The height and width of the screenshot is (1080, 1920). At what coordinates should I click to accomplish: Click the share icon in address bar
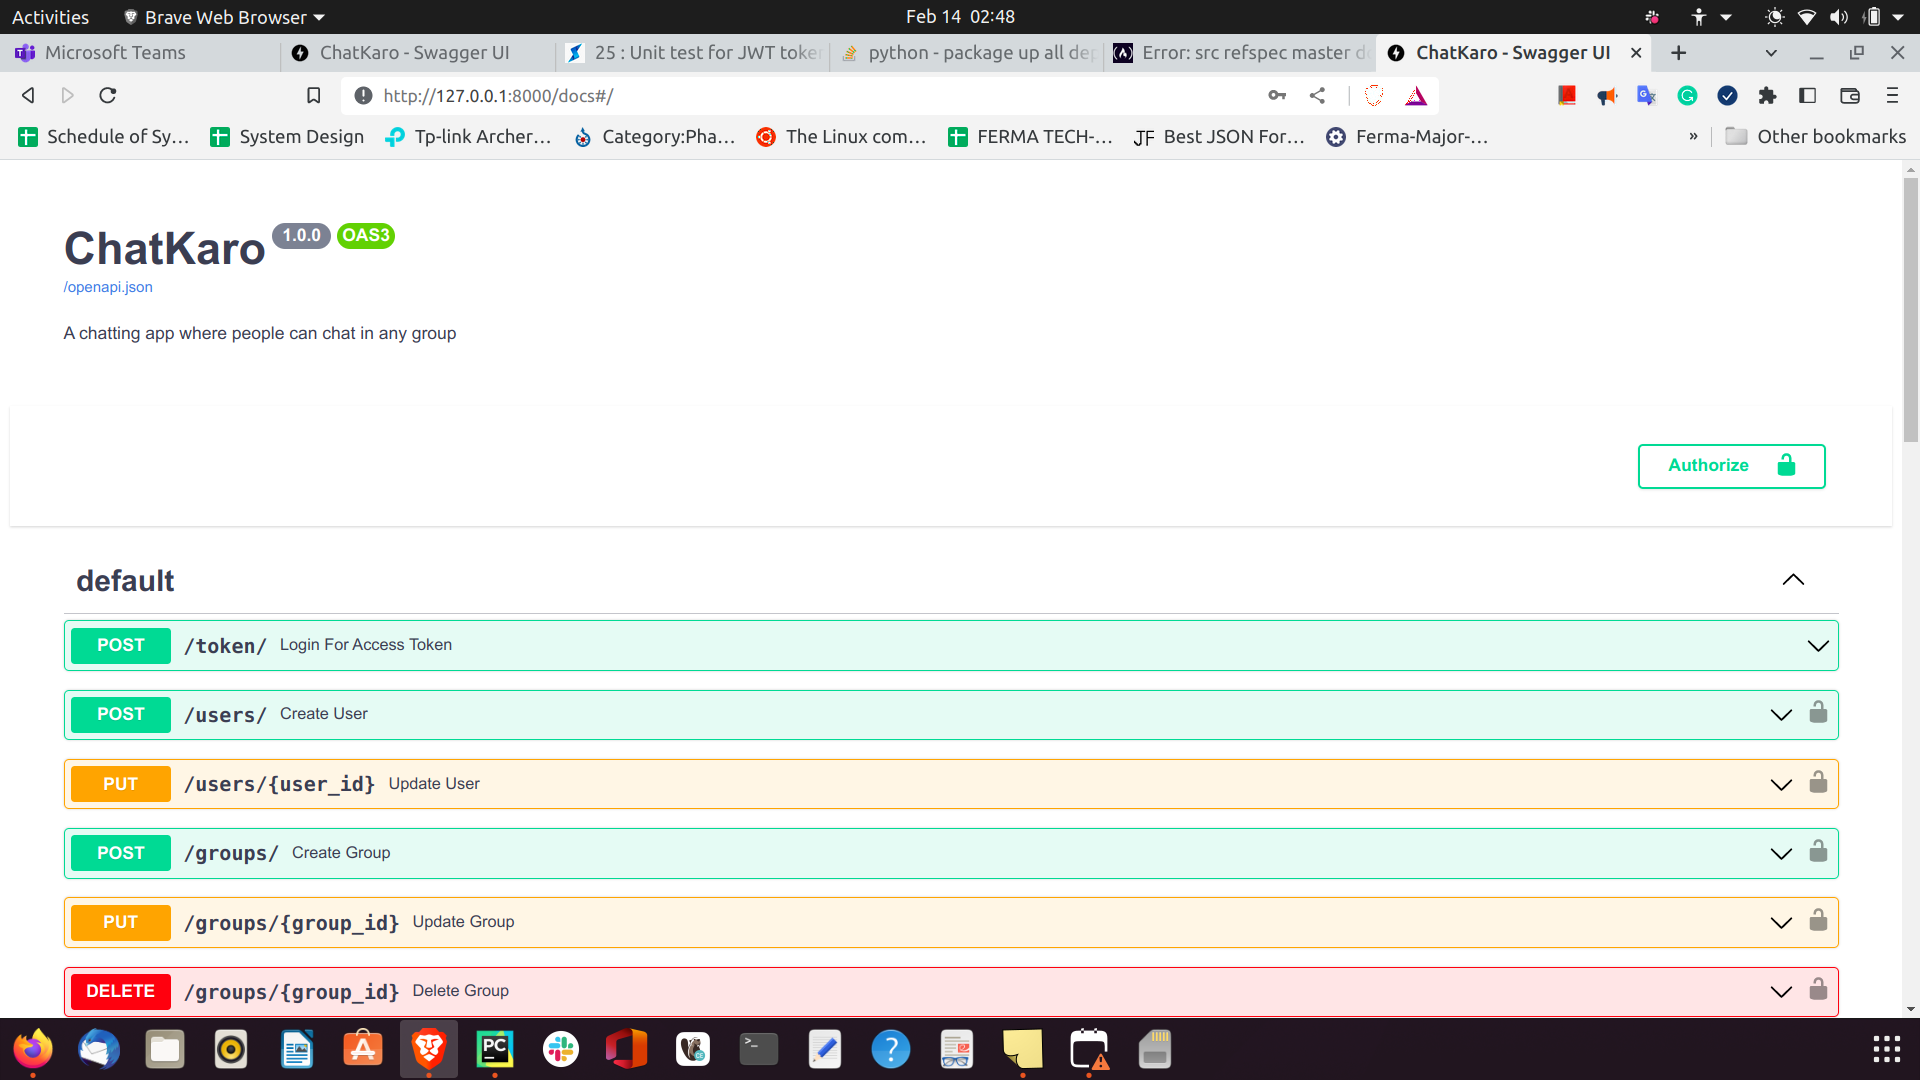pos(1317,96)
